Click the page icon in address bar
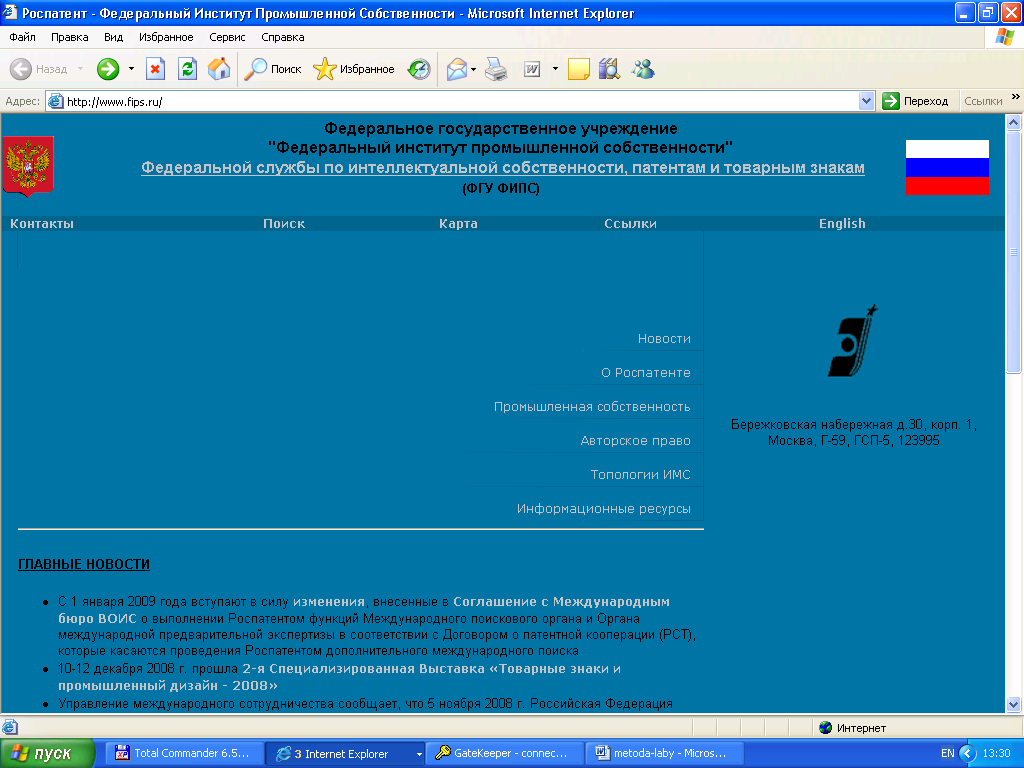Screen dimensions: 1024x768 [56, 101]
